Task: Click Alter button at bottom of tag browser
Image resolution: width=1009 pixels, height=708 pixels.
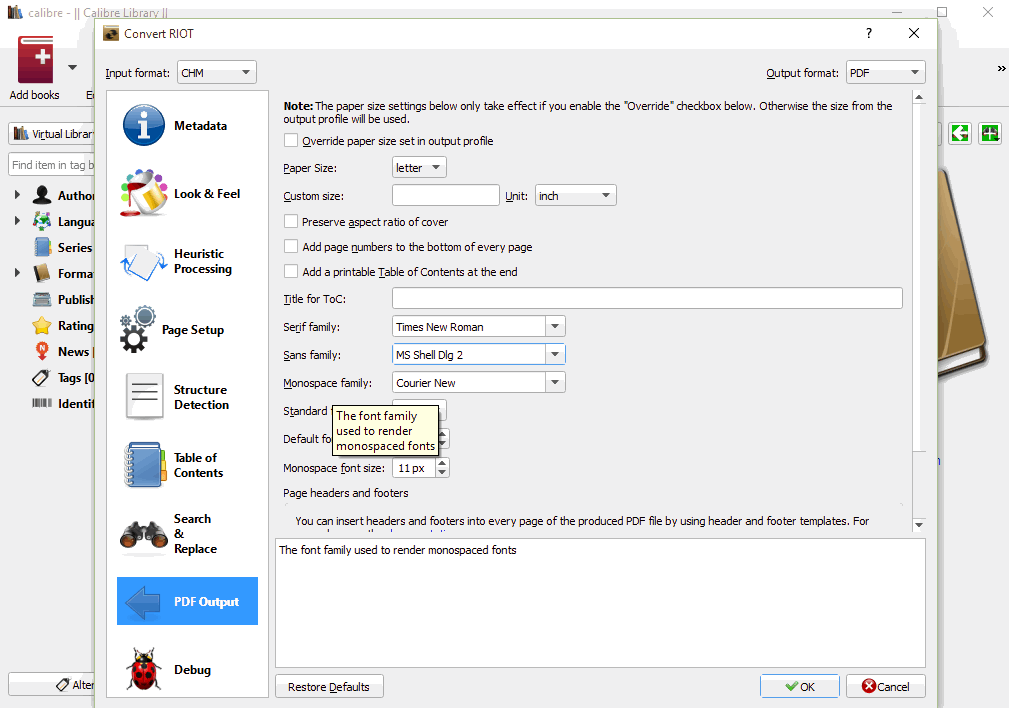Action: [x=53, y=684]
